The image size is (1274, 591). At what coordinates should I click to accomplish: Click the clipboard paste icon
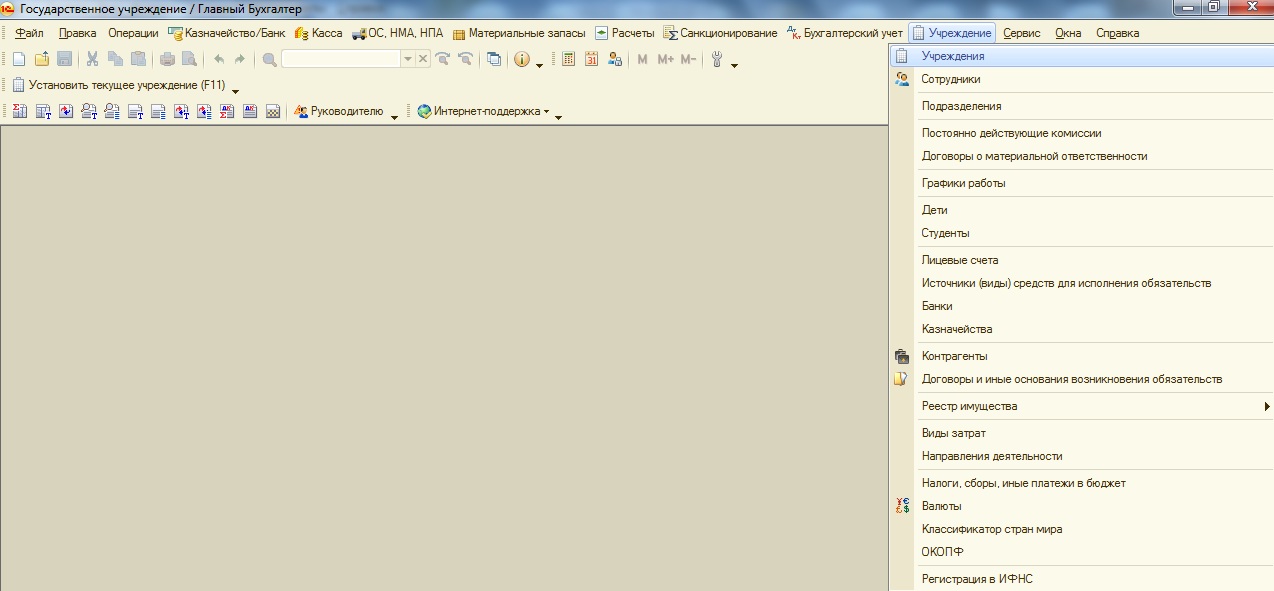point(138,59)
